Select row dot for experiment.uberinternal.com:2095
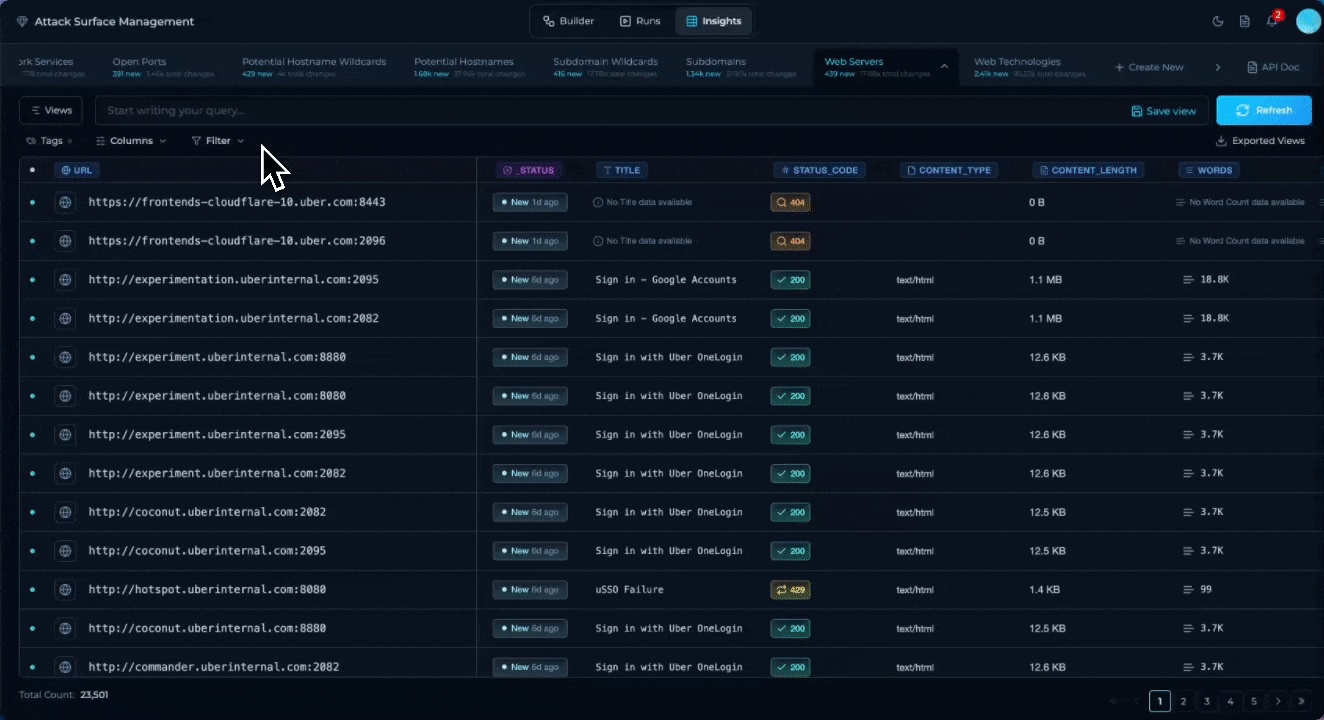The image size is (1324, 720). (32, 435)
